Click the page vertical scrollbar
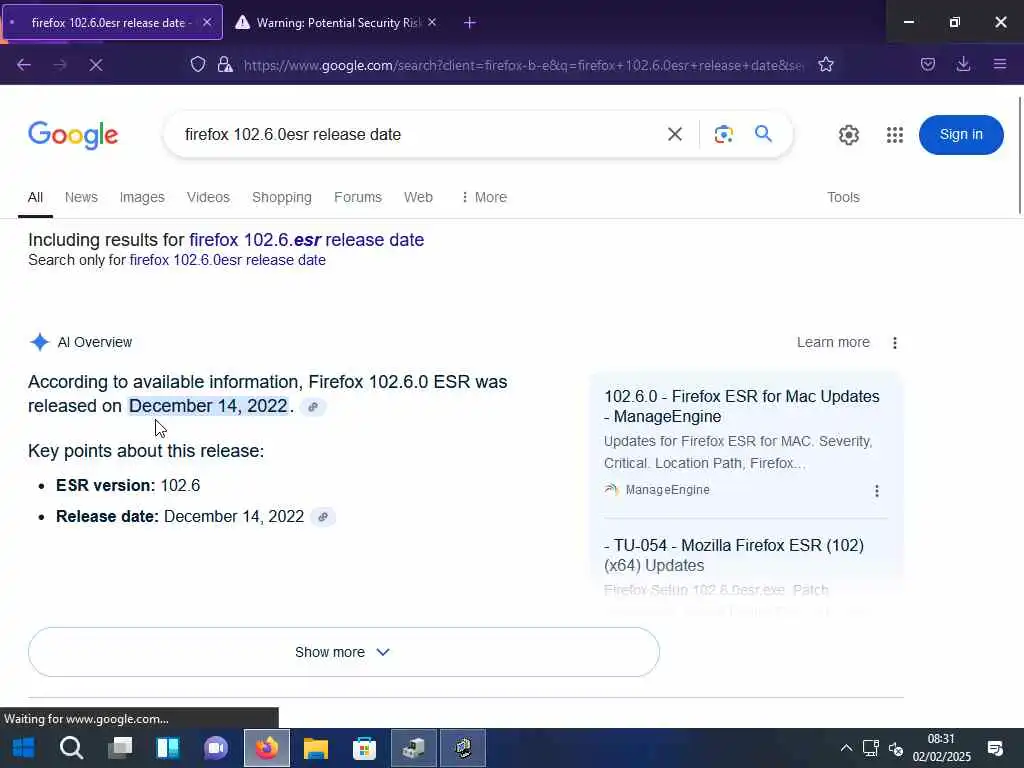 [x=1019, y=155]
